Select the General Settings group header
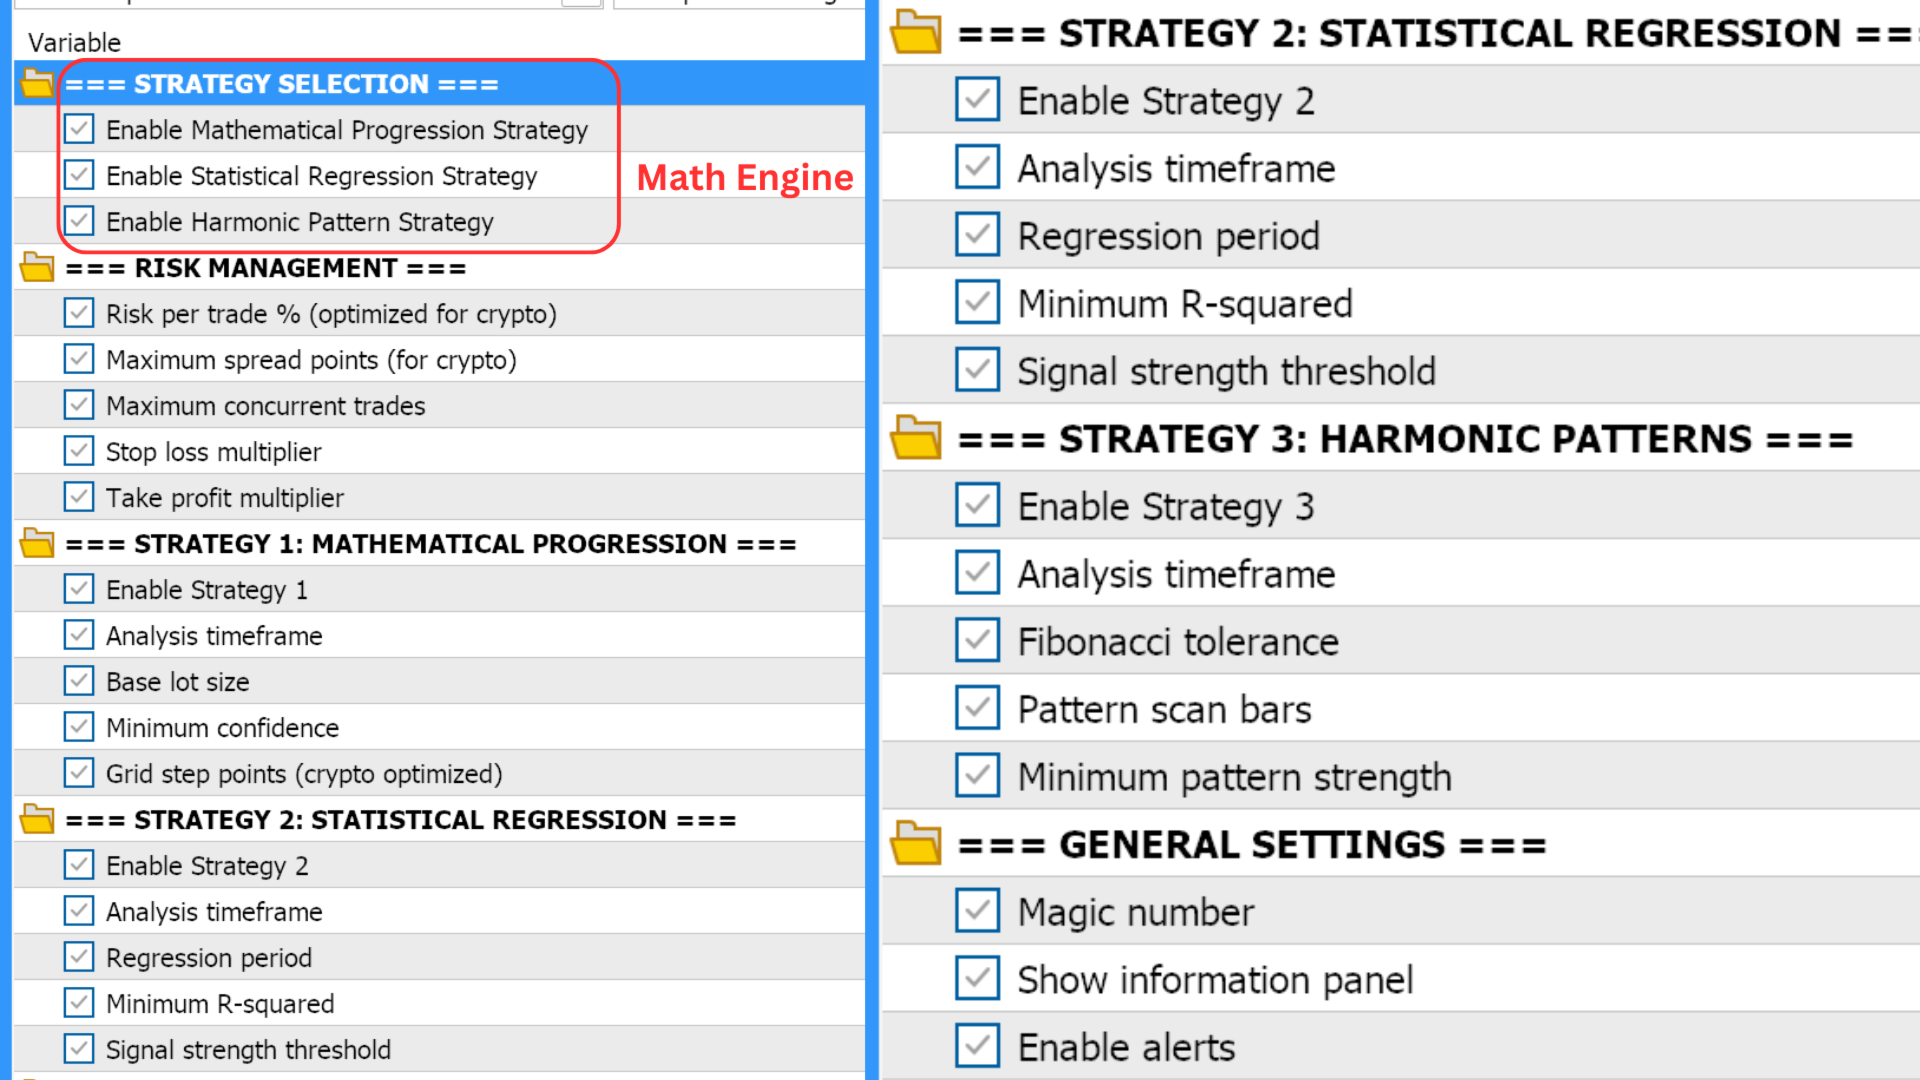This screenshot has width=1920, height=1080. click(x=1302, y=845)
